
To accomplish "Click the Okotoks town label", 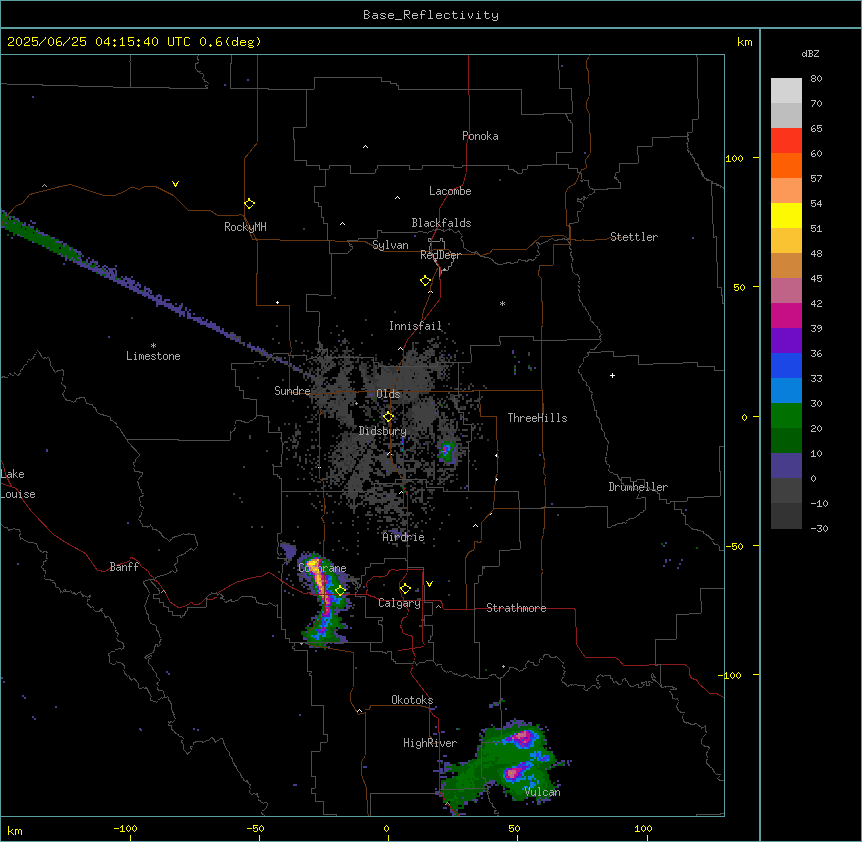I will (x=412, y=700).
